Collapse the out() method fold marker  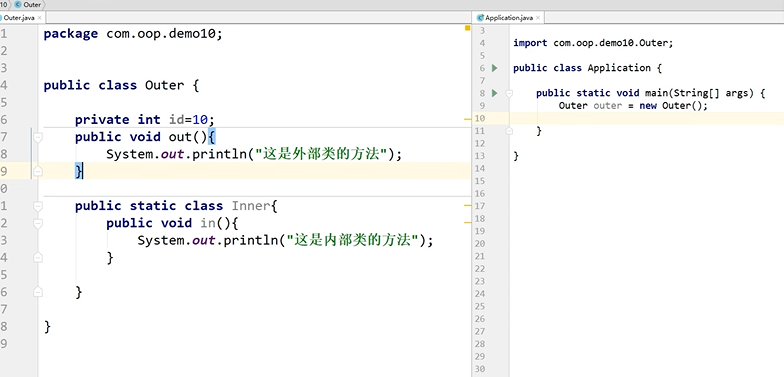tap(38, 137)
